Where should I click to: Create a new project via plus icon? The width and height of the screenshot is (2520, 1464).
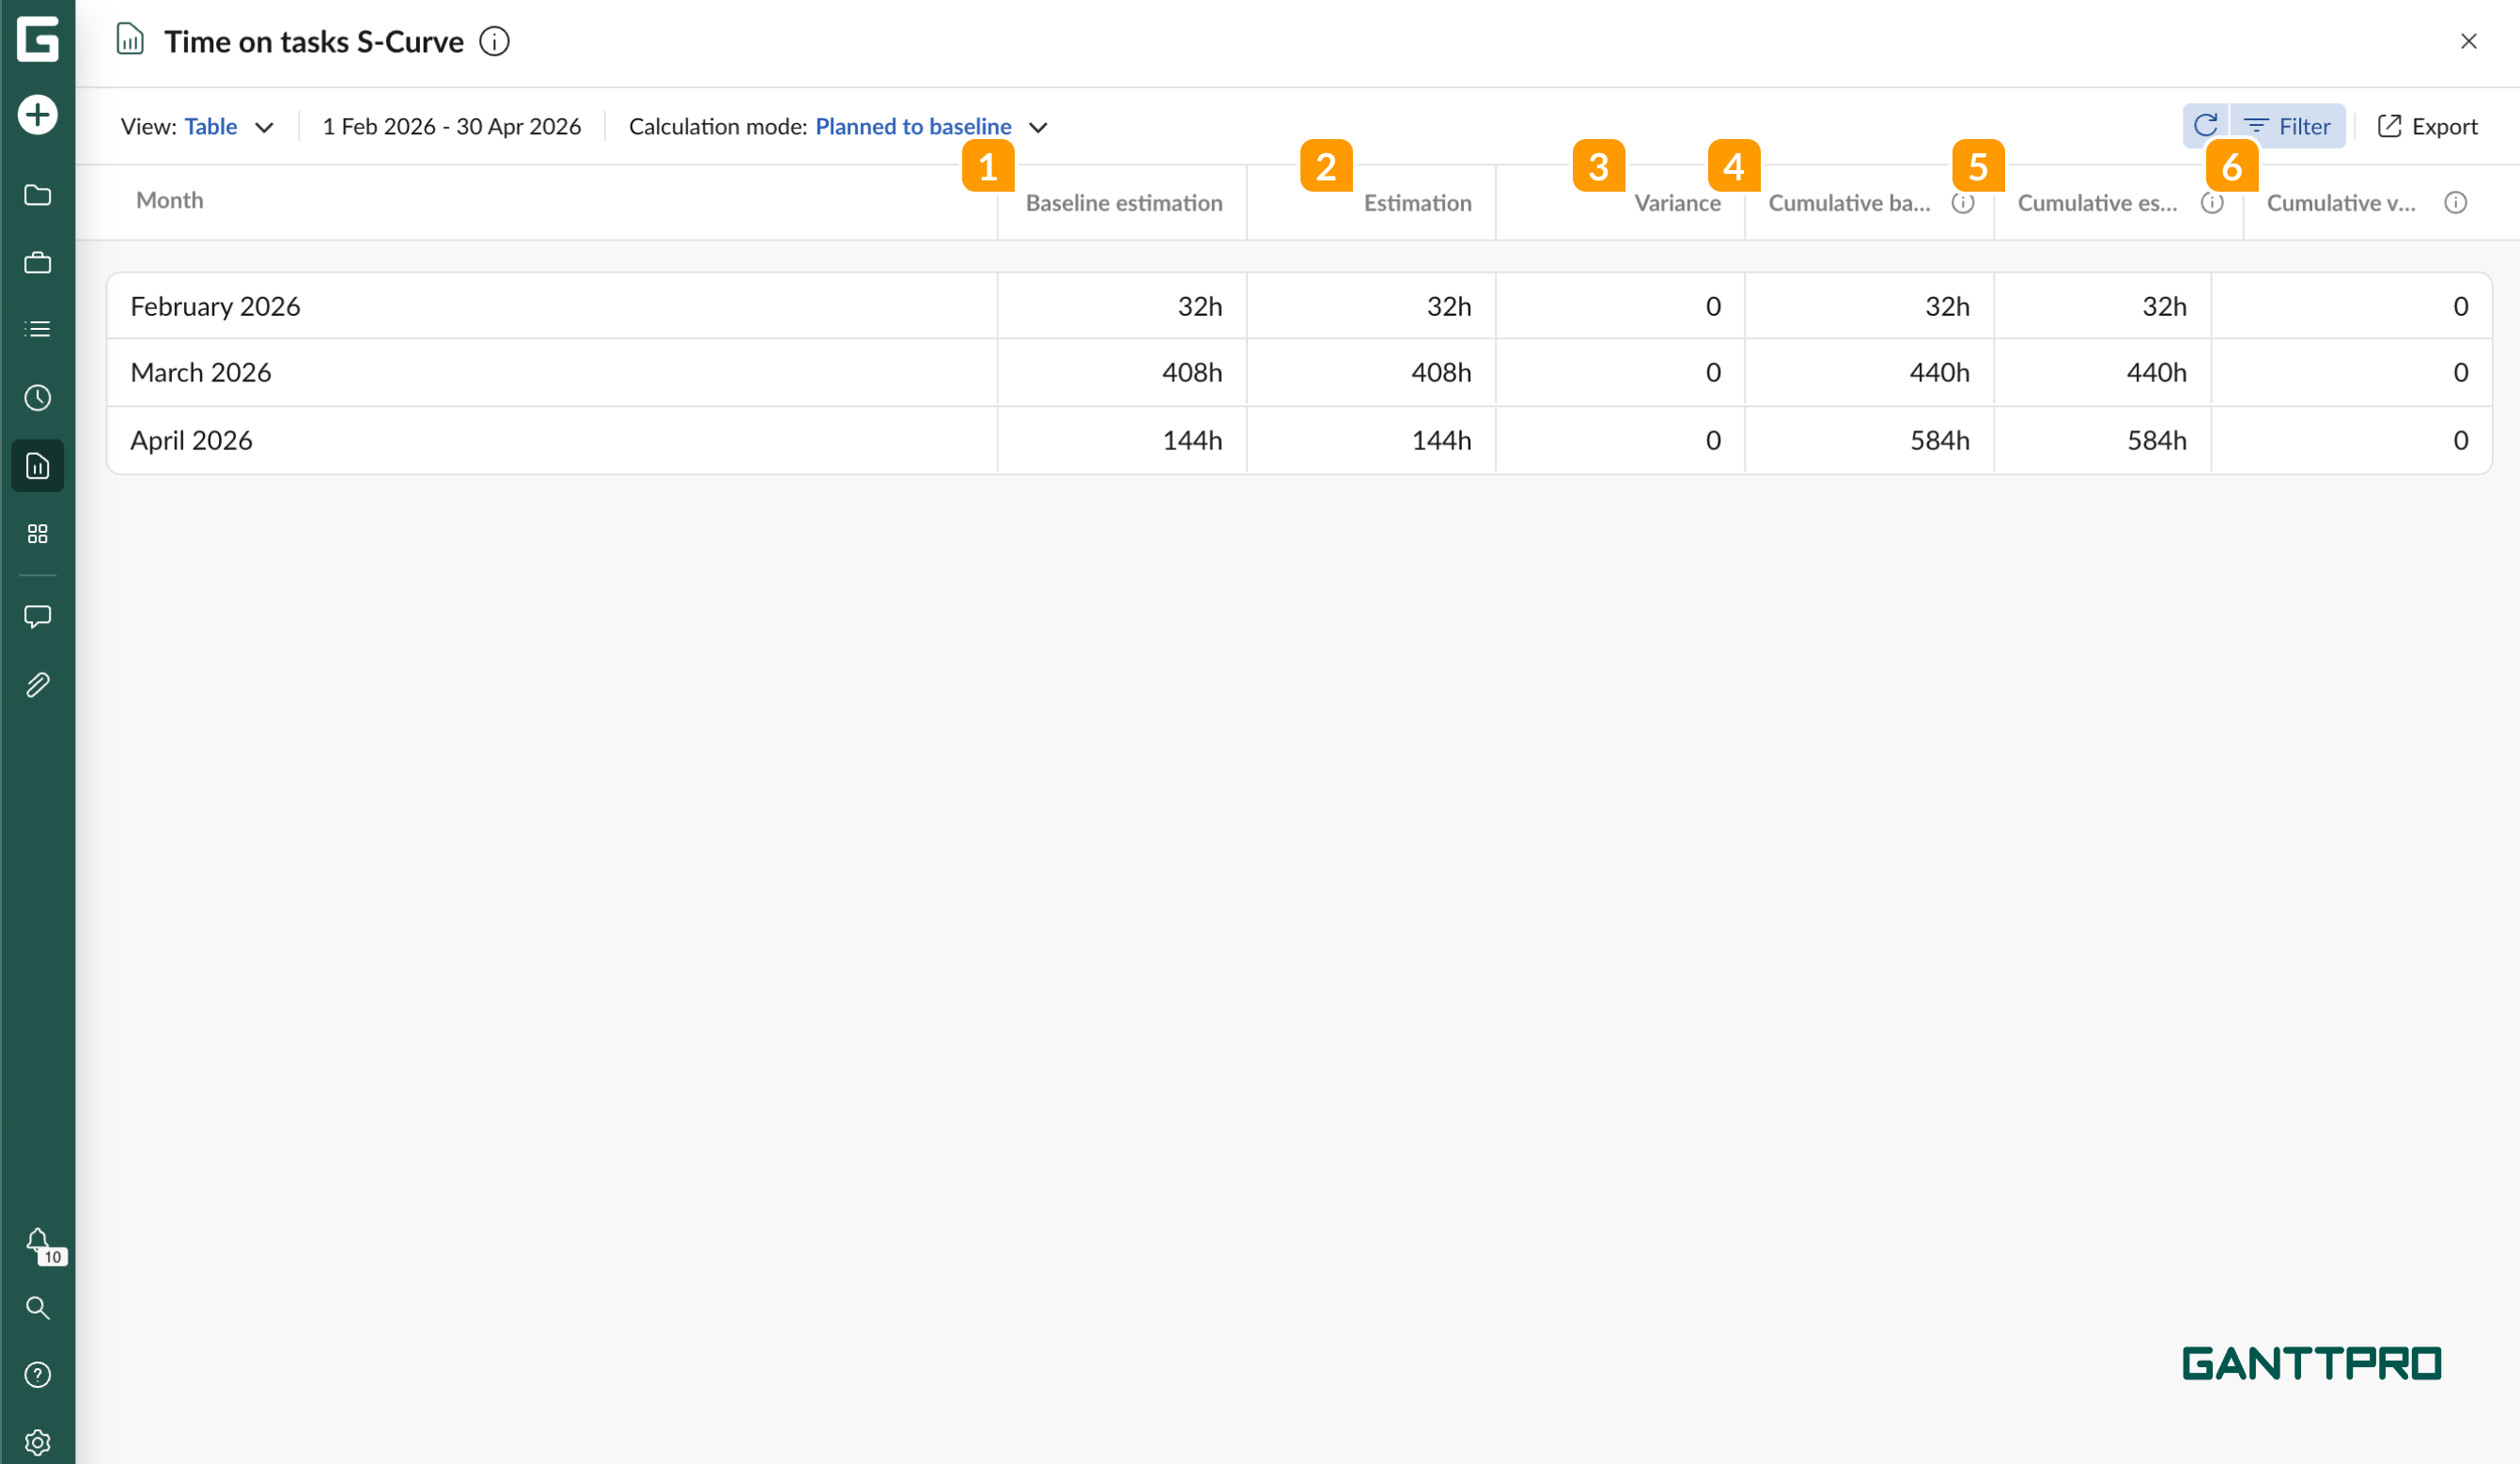point(37,114)
